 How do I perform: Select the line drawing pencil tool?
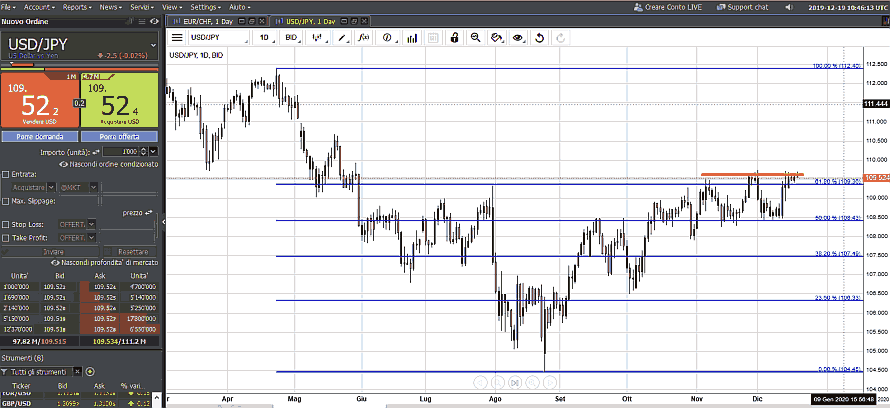pyautogui.click(x=342, y=37)
